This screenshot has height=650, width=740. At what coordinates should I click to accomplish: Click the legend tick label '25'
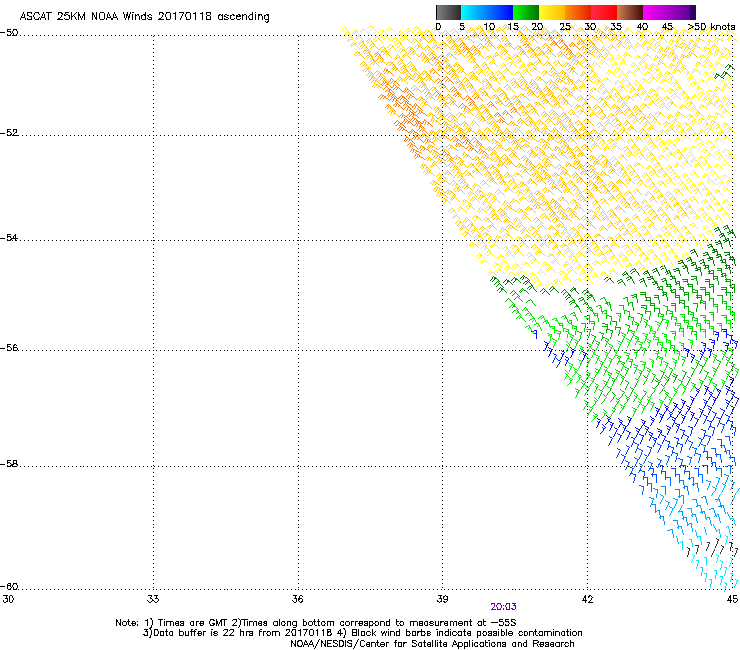pos(565,27)
